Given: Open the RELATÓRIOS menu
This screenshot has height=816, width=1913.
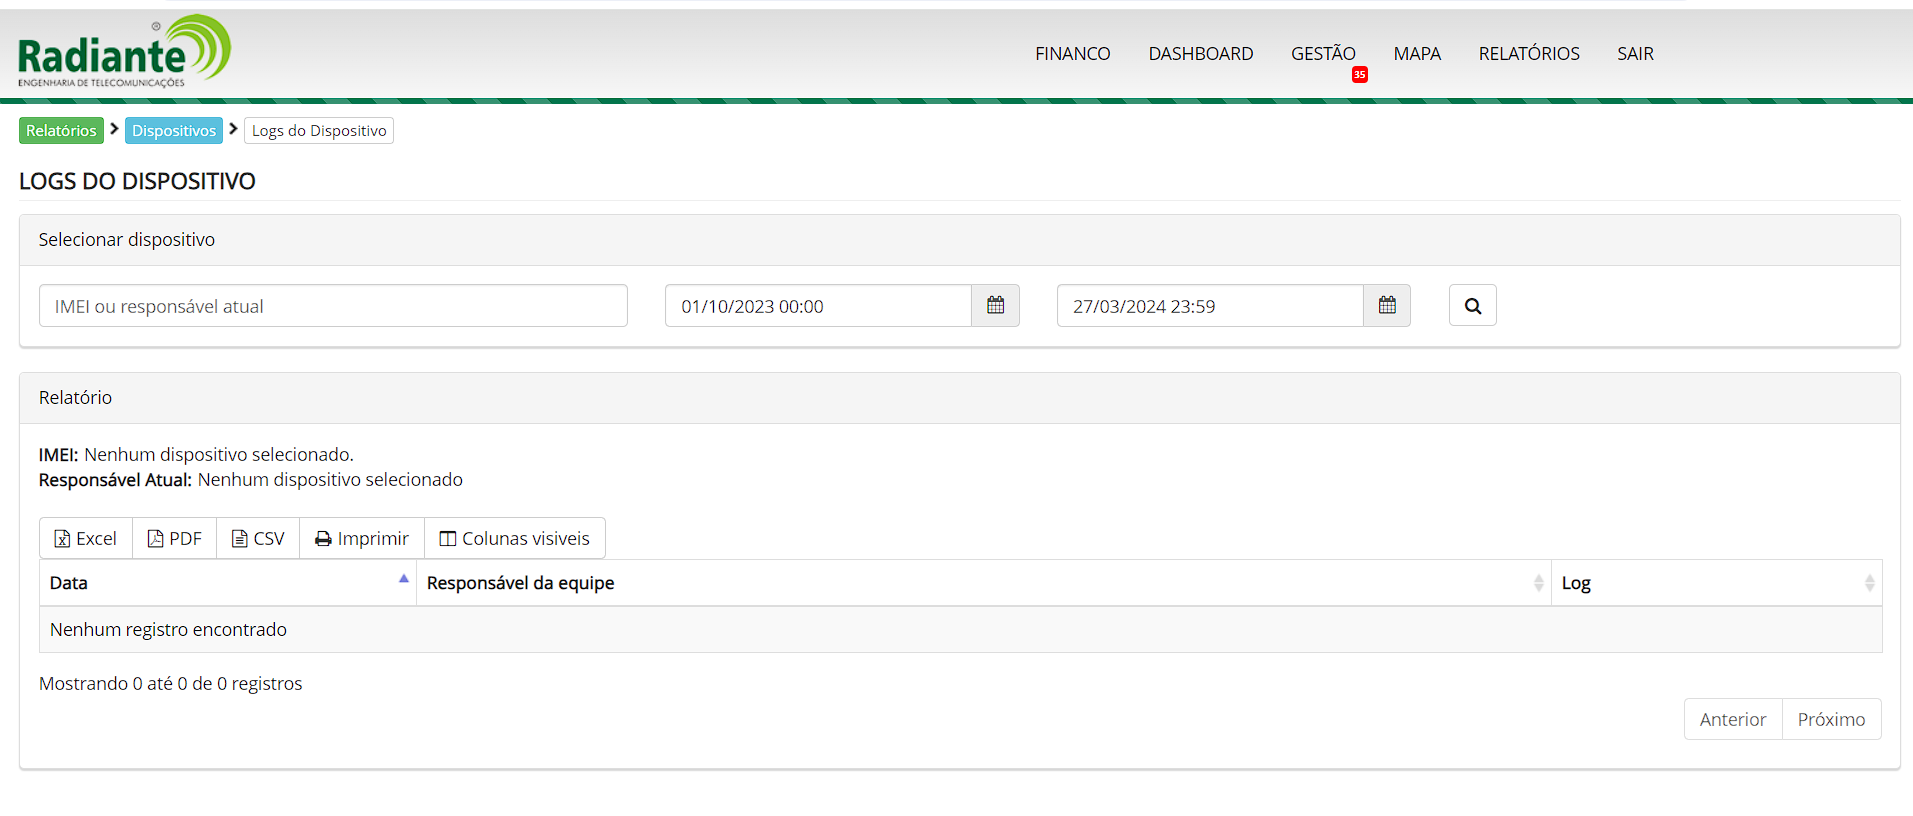Looking at the screenshot, I should (1528, 54).
